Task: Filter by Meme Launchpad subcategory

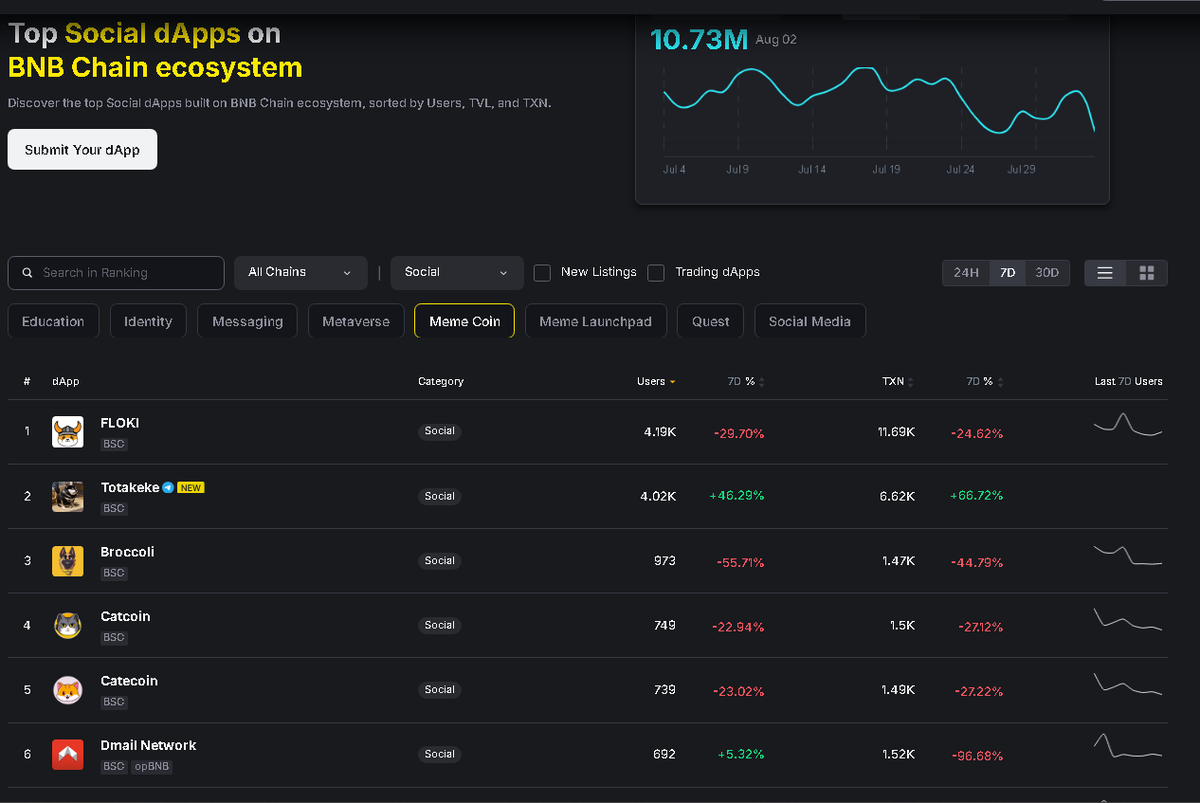Action: coord(595,321)
